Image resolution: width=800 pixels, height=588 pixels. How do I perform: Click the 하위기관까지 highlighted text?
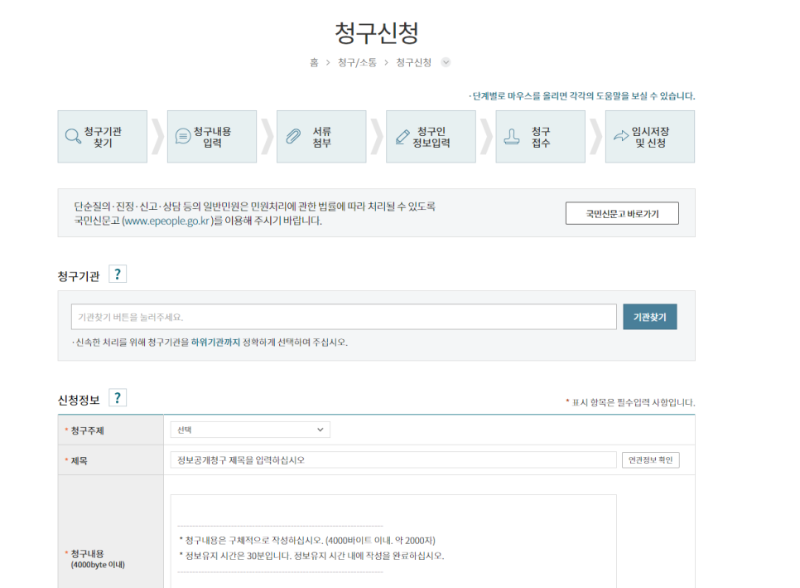(x=215, y=342)
